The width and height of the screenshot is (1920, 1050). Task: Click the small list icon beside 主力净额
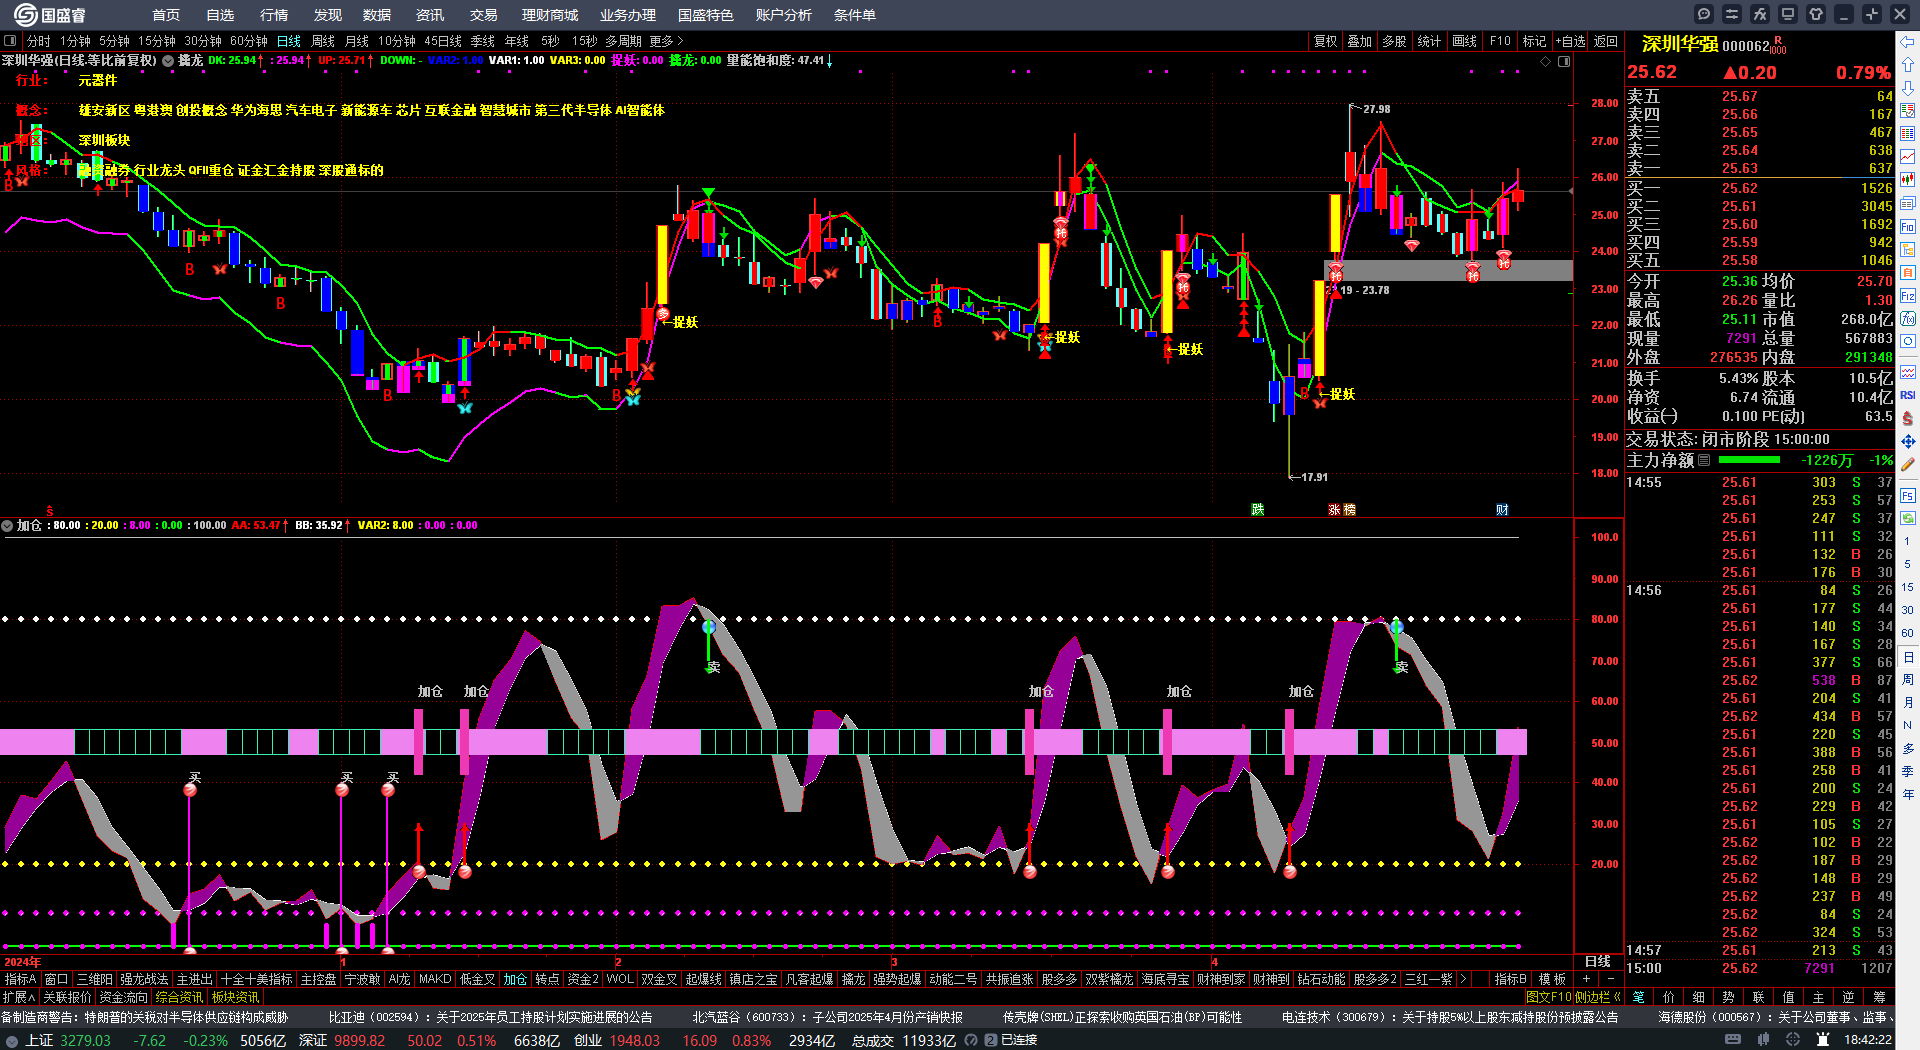(1704, 460)
